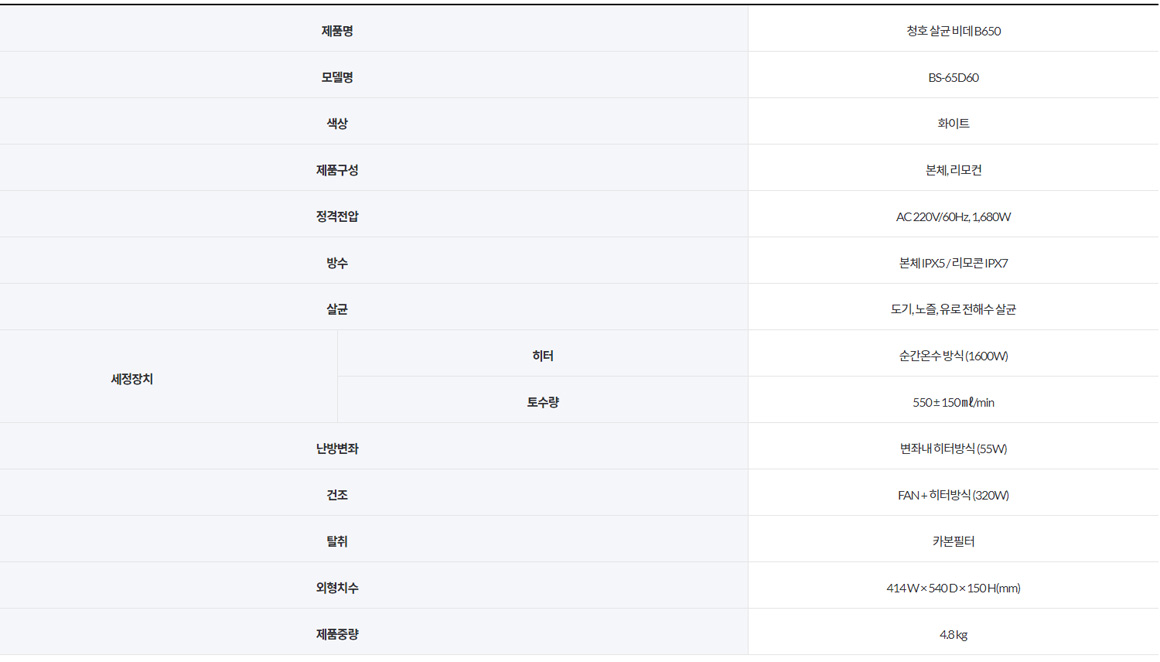Screen dimensions: 1160x662
Task: Select the 카본필터 deodorizer value
Action: coord(953,541)
